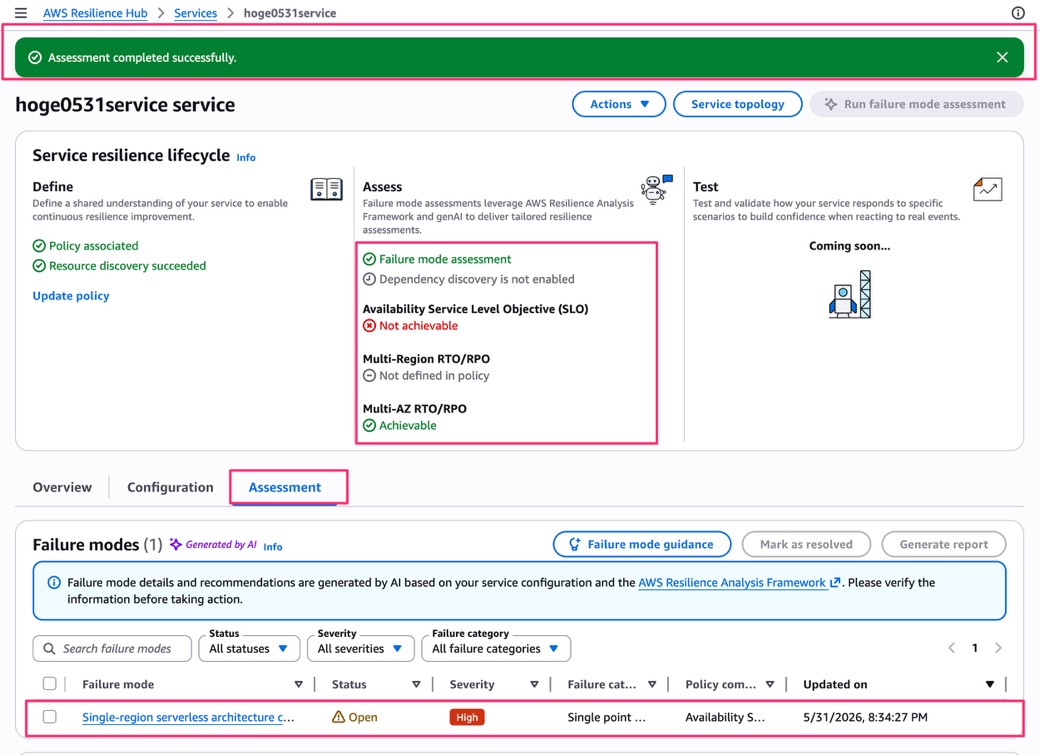Click the Update policy link
Screen dimensions: 1040x755
point(71,296)
